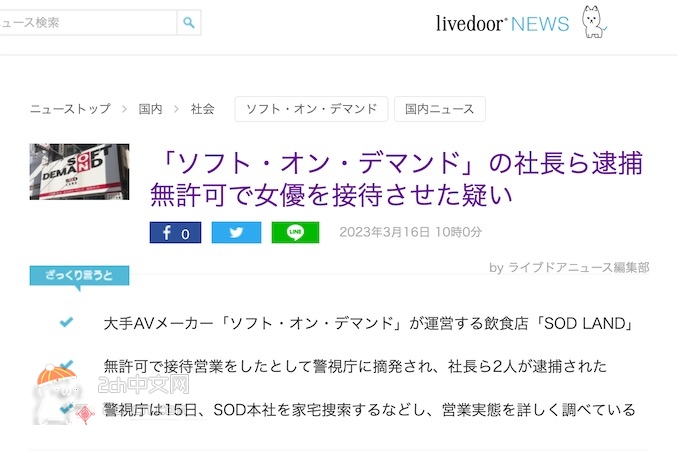Click the white dog mascot icon

point(594,22)
